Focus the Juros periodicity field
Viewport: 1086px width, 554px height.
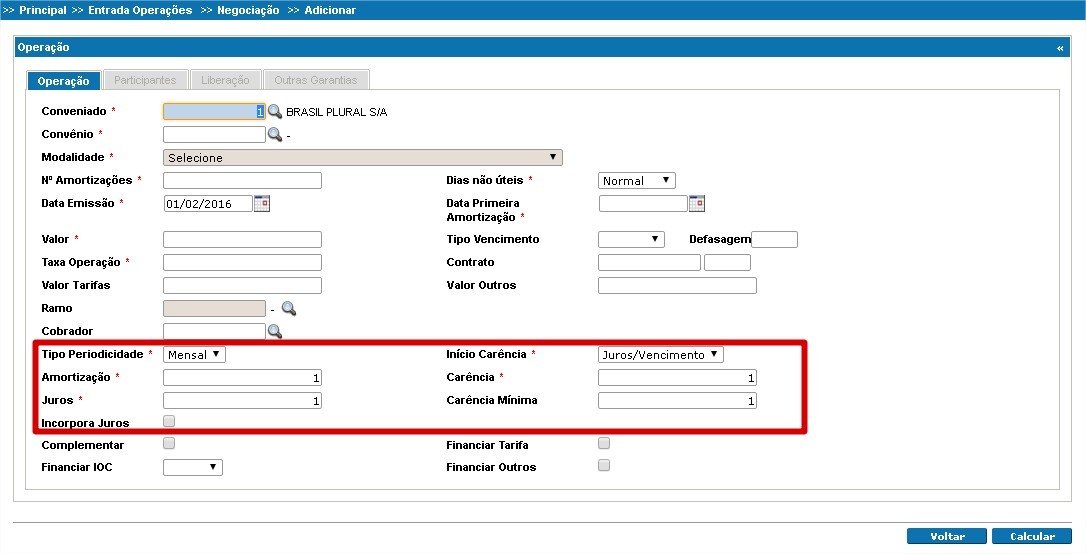click(x=242, y=400)
